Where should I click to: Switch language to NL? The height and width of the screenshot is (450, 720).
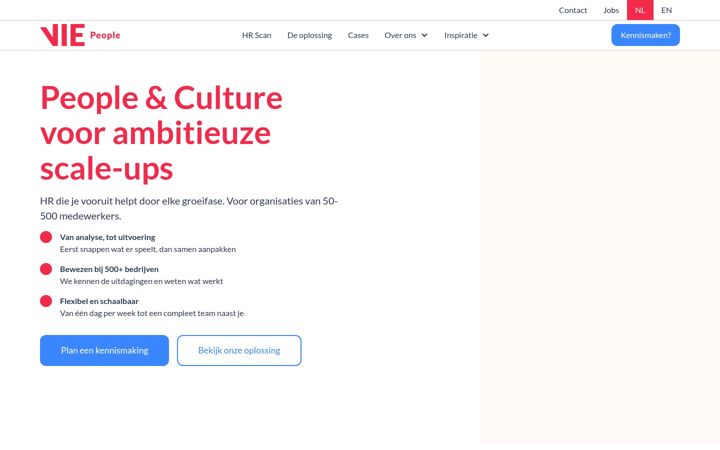[x=640, y=10]
